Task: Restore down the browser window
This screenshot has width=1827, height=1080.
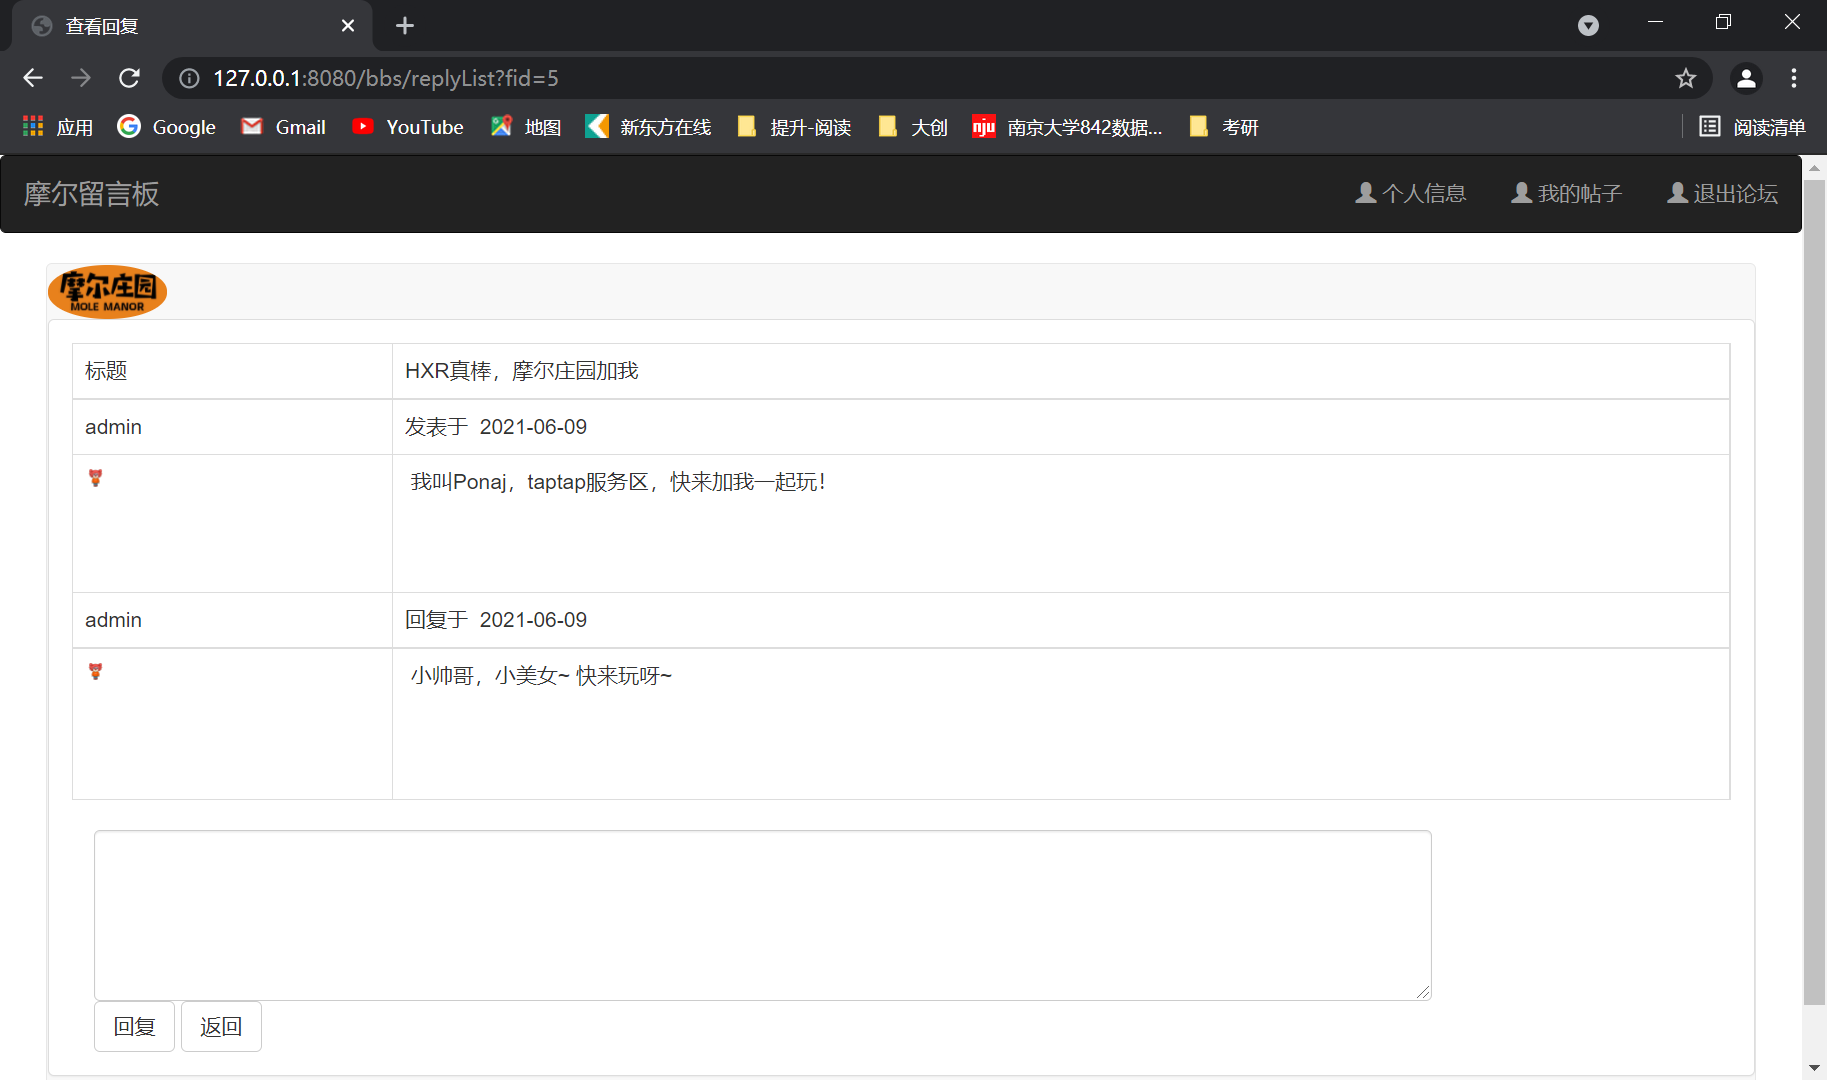Action: click(1723, 22)
